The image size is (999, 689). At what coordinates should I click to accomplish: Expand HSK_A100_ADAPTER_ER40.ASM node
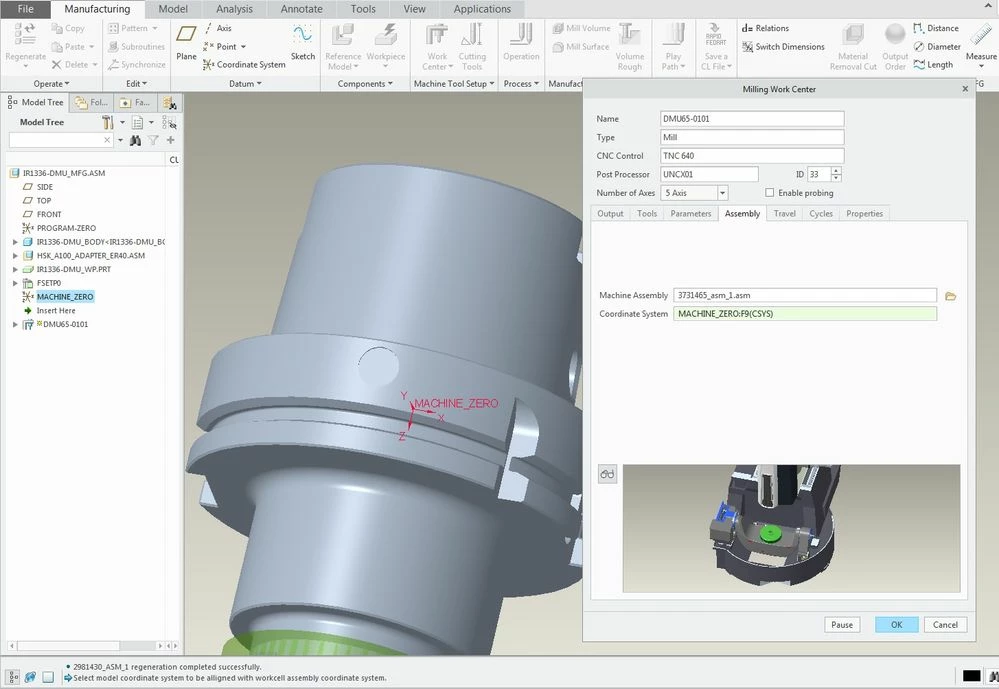15,256
